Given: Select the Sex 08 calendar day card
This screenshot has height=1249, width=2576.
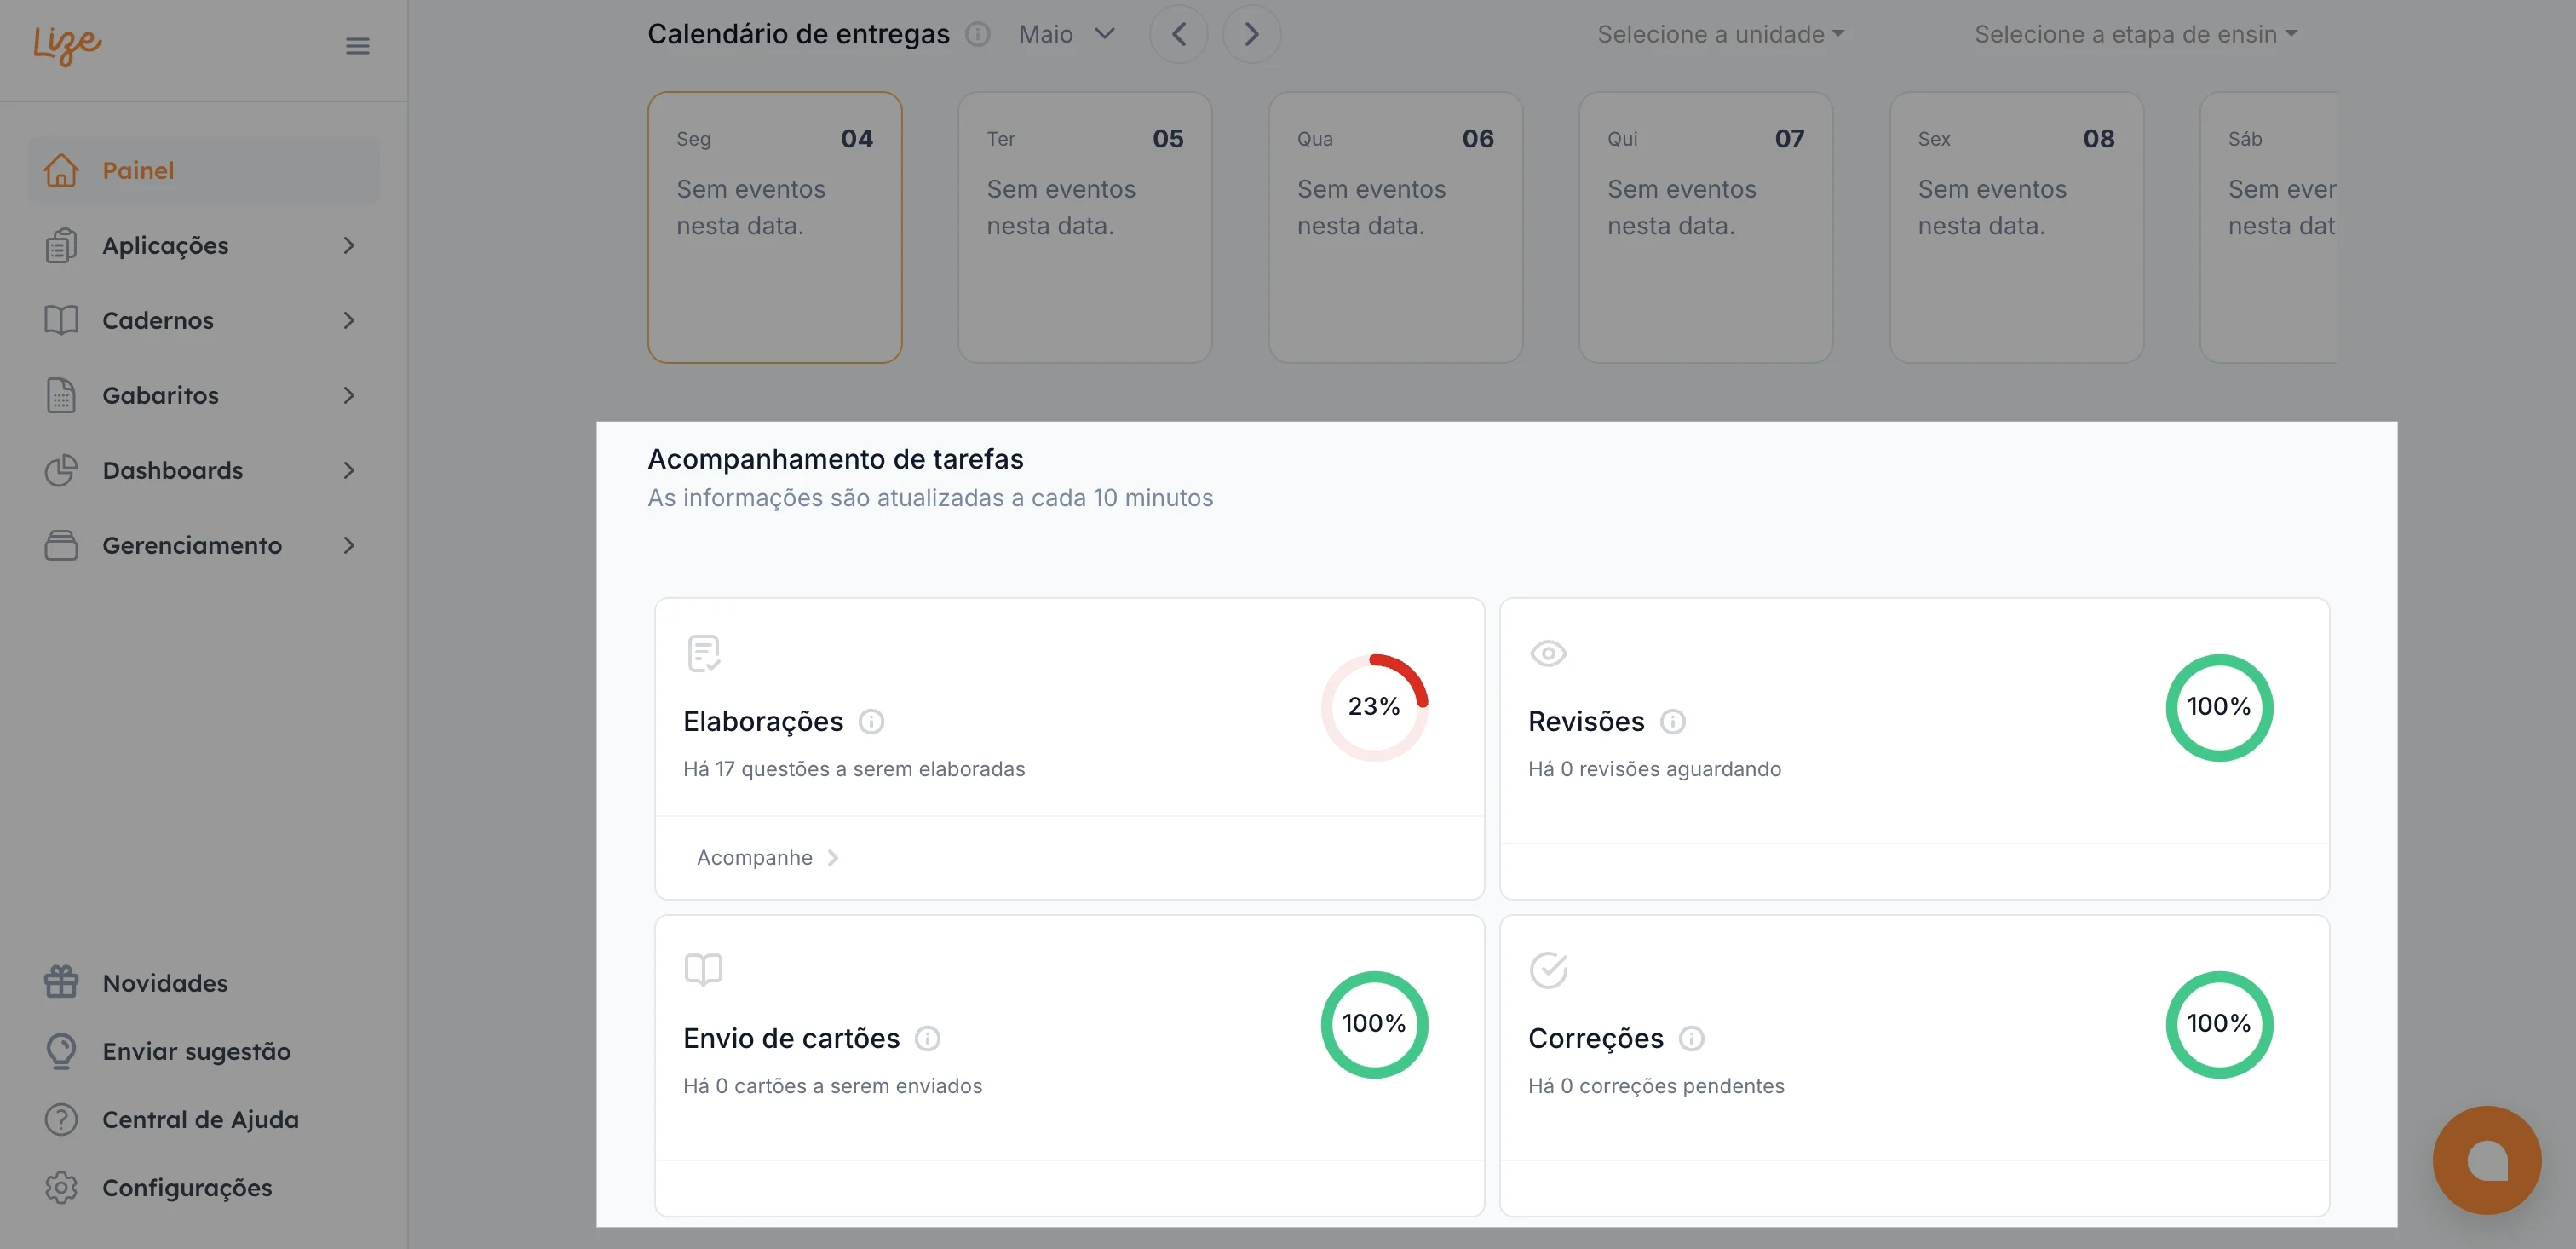Looking at the screenshot, I should 2016,227.
